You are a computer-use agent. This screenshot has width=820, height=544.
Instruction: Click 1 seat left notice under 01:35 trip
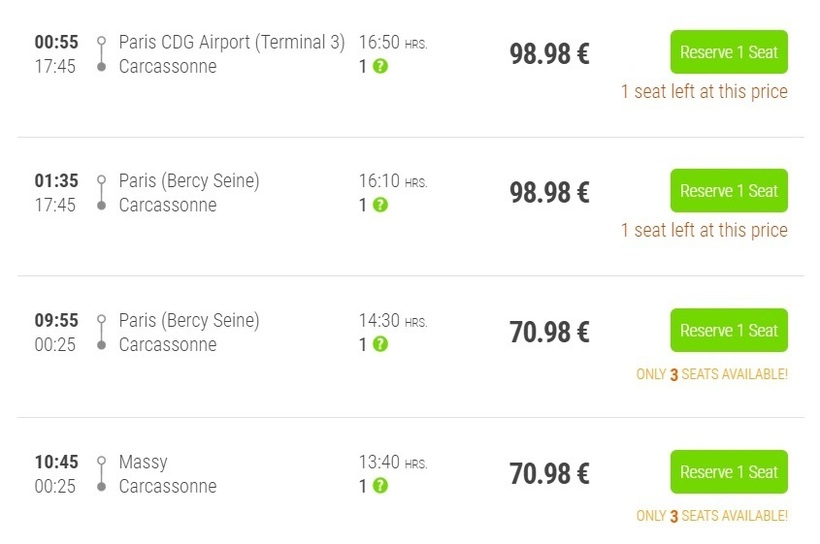(704, 230)
